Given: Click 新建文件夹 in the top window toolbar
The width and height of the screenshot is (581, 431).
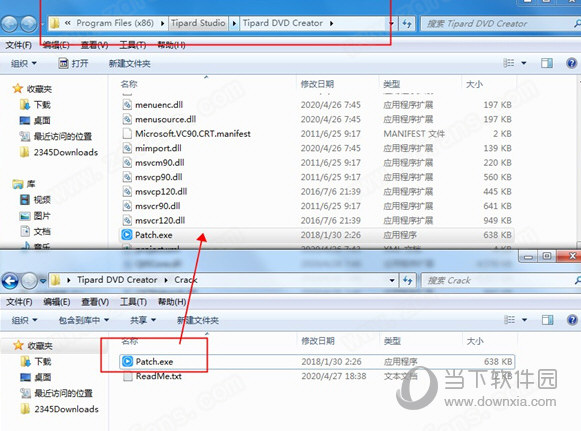Looking at the screenshot, I should point(129,63).
